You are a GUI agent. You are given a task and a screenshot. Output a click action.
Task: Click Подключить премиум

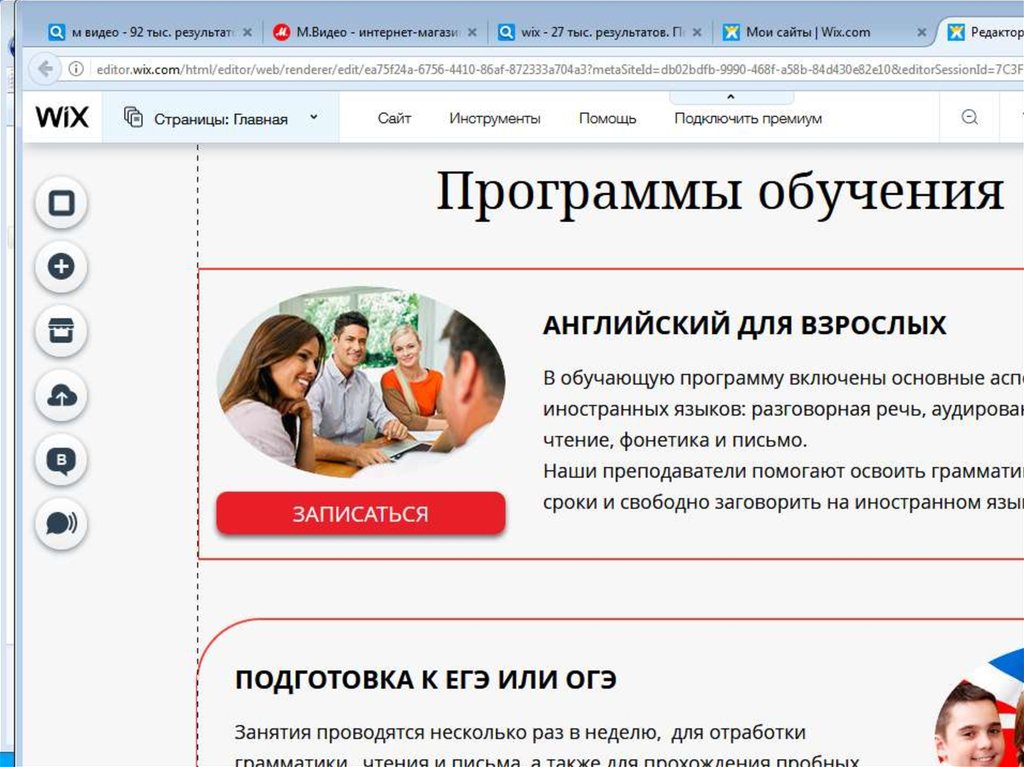coord(748,119)
